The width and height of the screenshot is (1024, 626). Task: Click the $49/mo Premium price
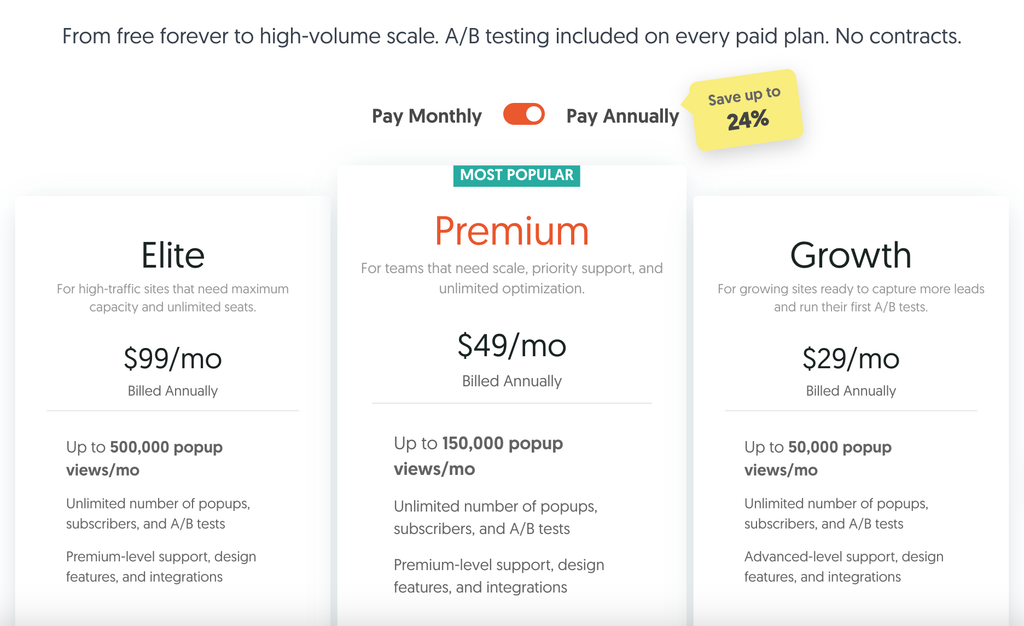(512, 345)
